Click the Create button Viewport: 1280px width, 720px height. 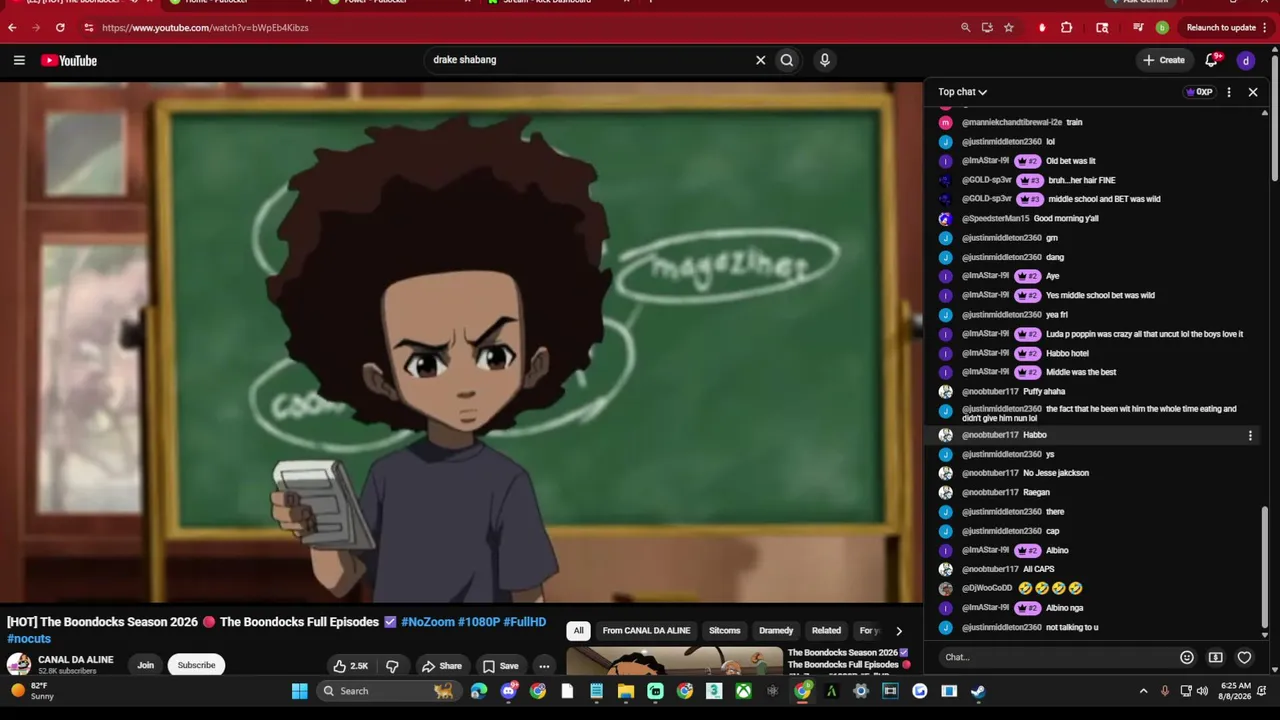1164,60
